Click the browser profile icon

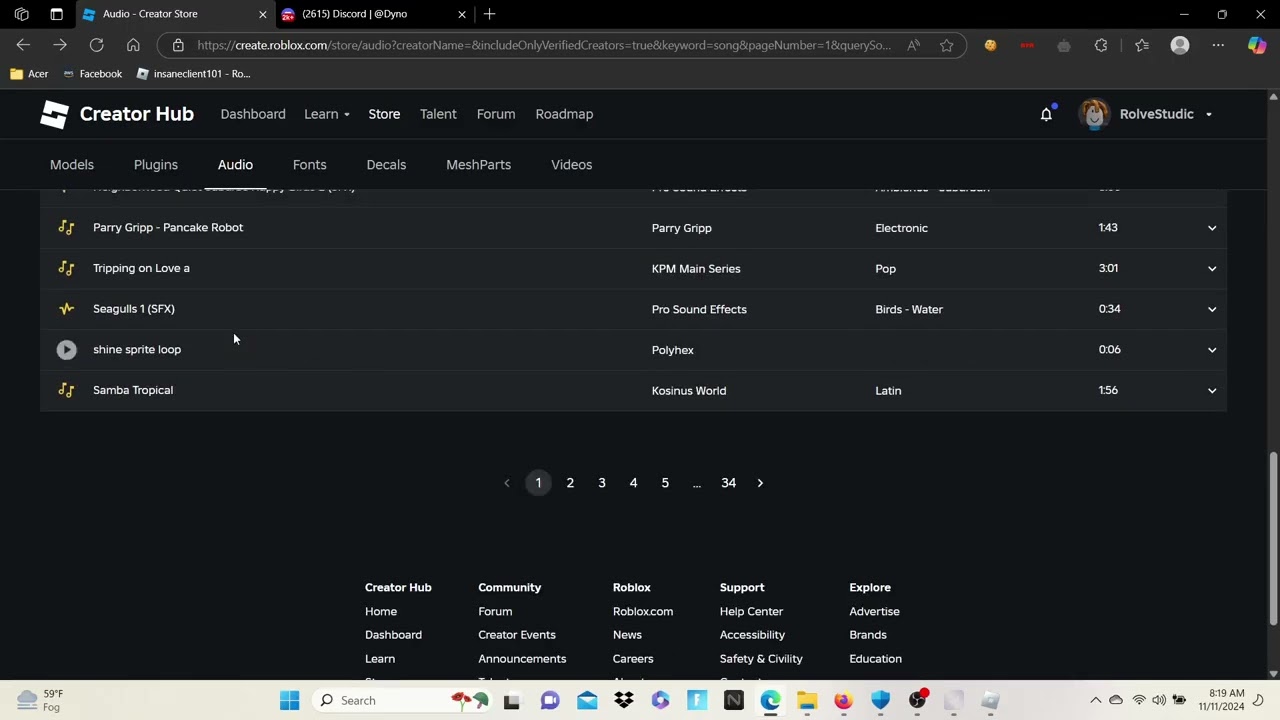point(1180,45)
